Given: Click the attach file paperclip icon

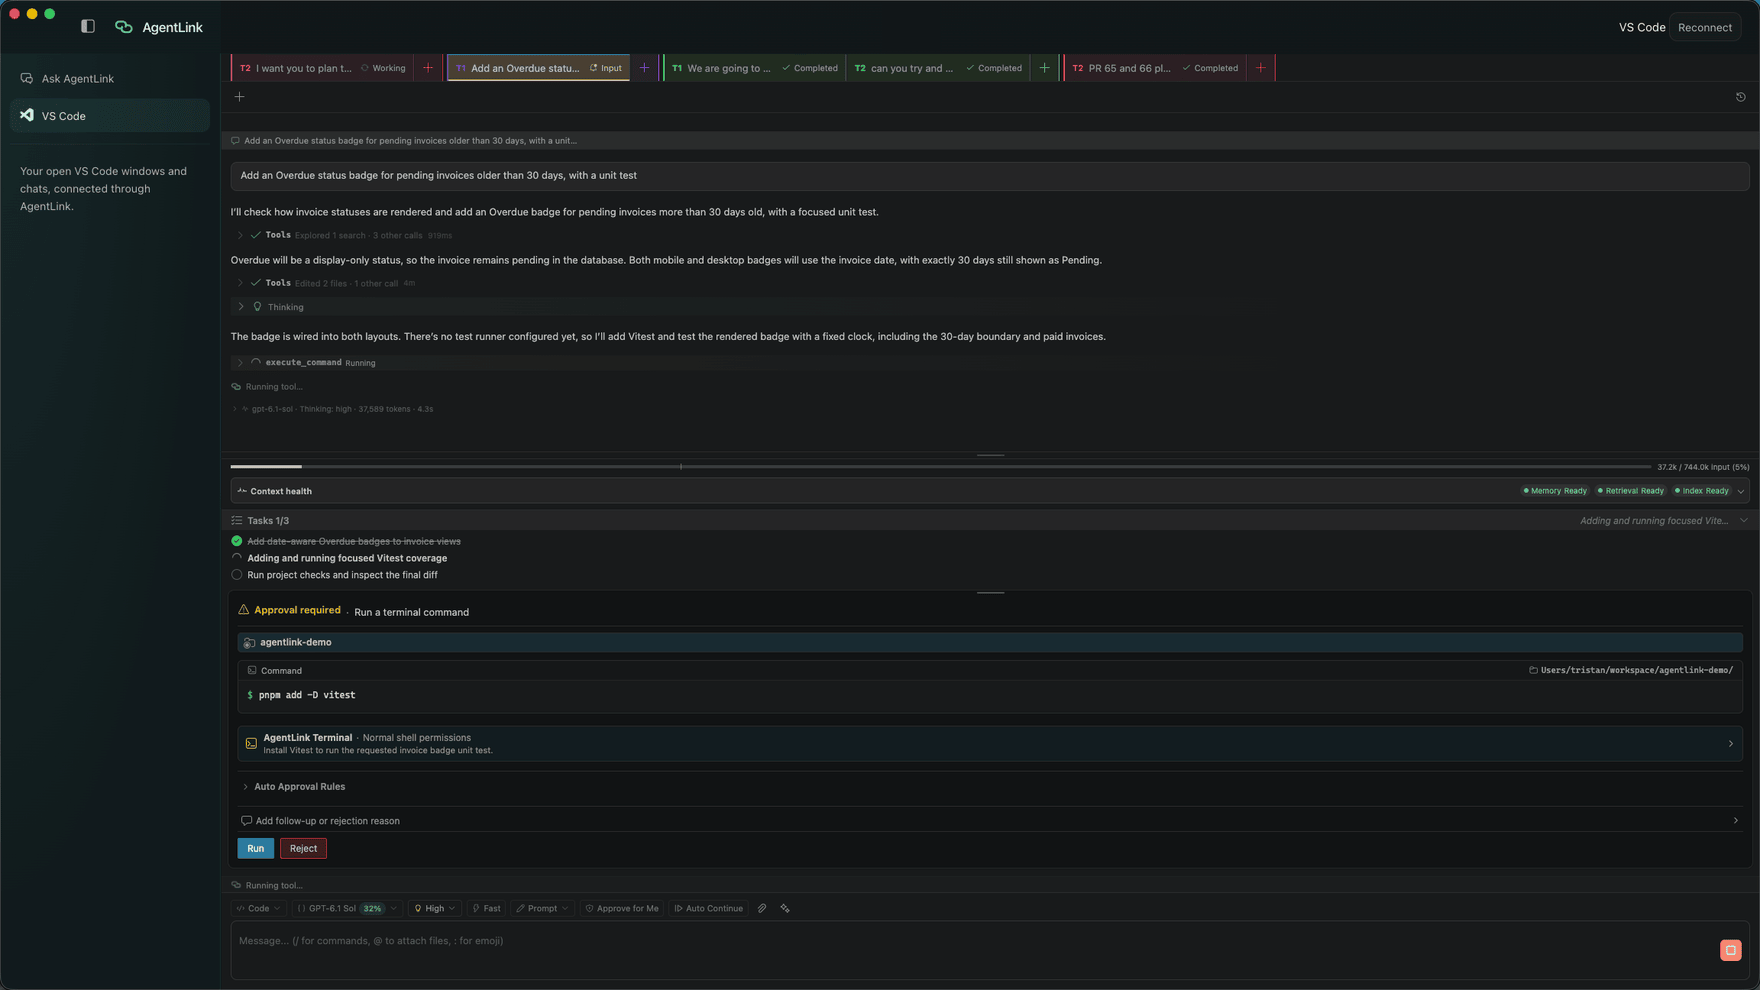Looking at the screenshot, I should tap(762, 908).
